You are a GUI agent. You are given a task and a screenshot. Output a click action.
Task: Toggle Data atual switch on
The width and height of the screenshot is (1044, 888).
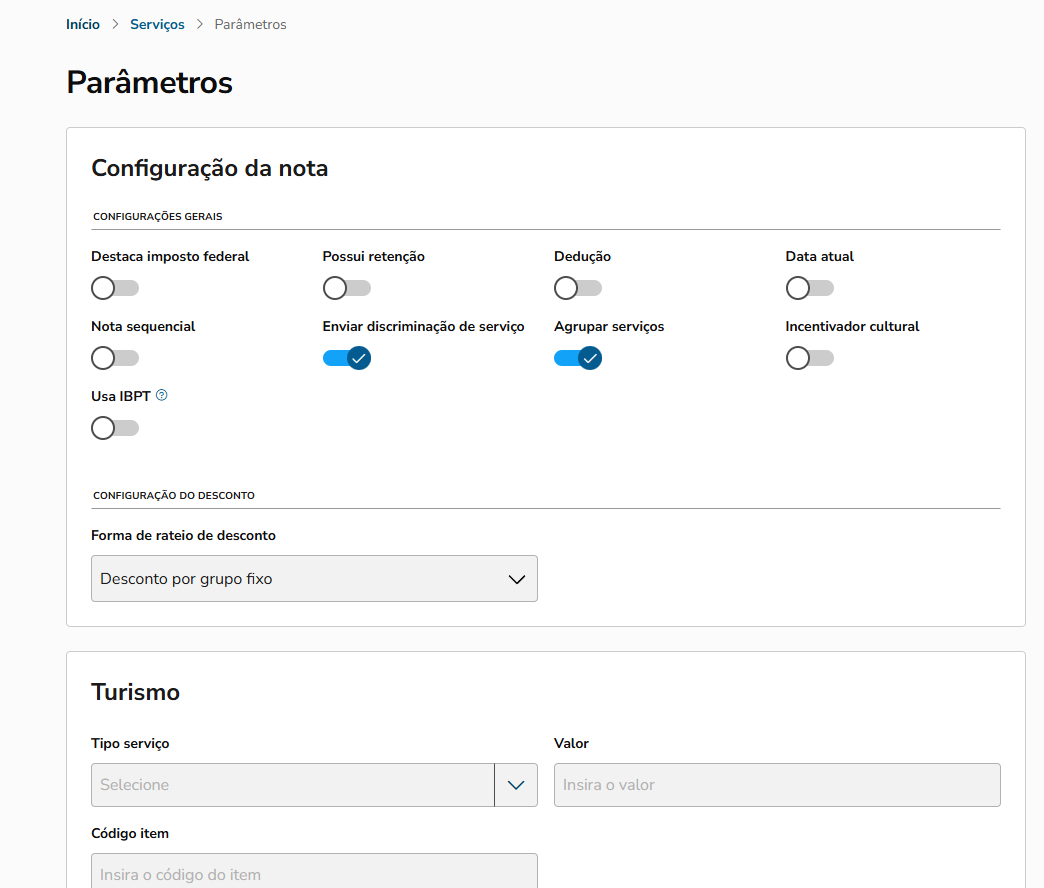pyautogui.click(x=809, y=288)
